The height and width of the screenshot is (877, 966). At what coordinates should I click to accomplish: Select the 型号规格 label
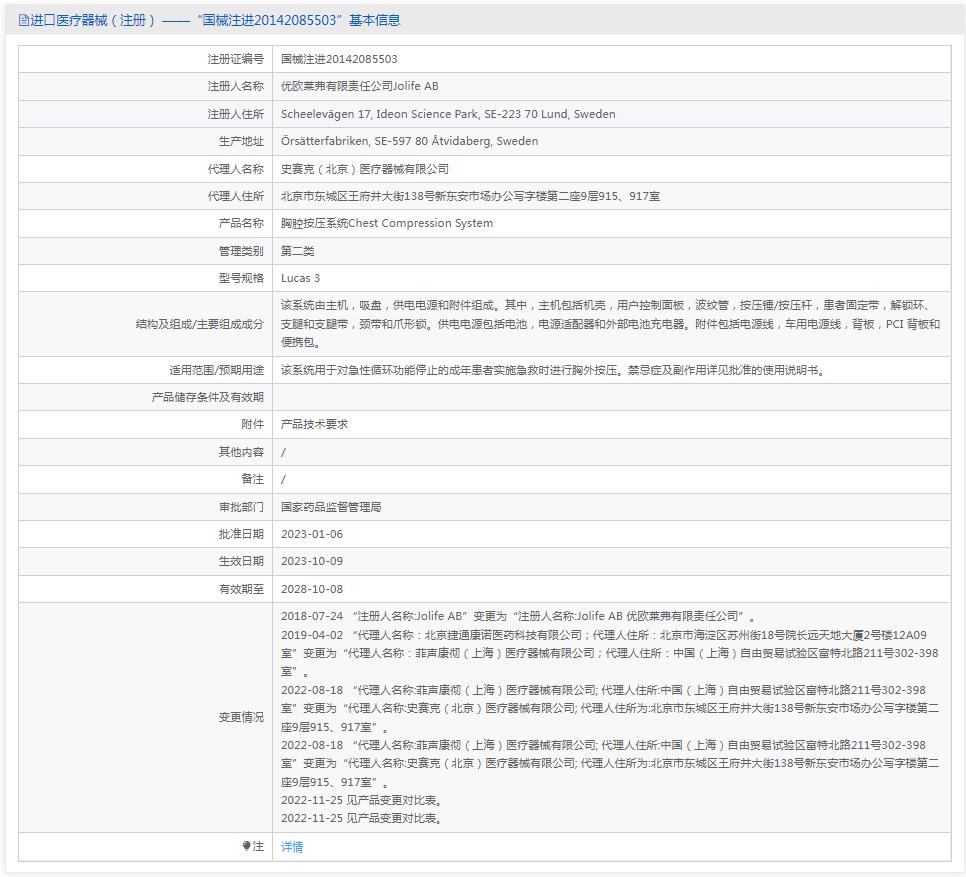pyautogui.click(x=241, y=278)
